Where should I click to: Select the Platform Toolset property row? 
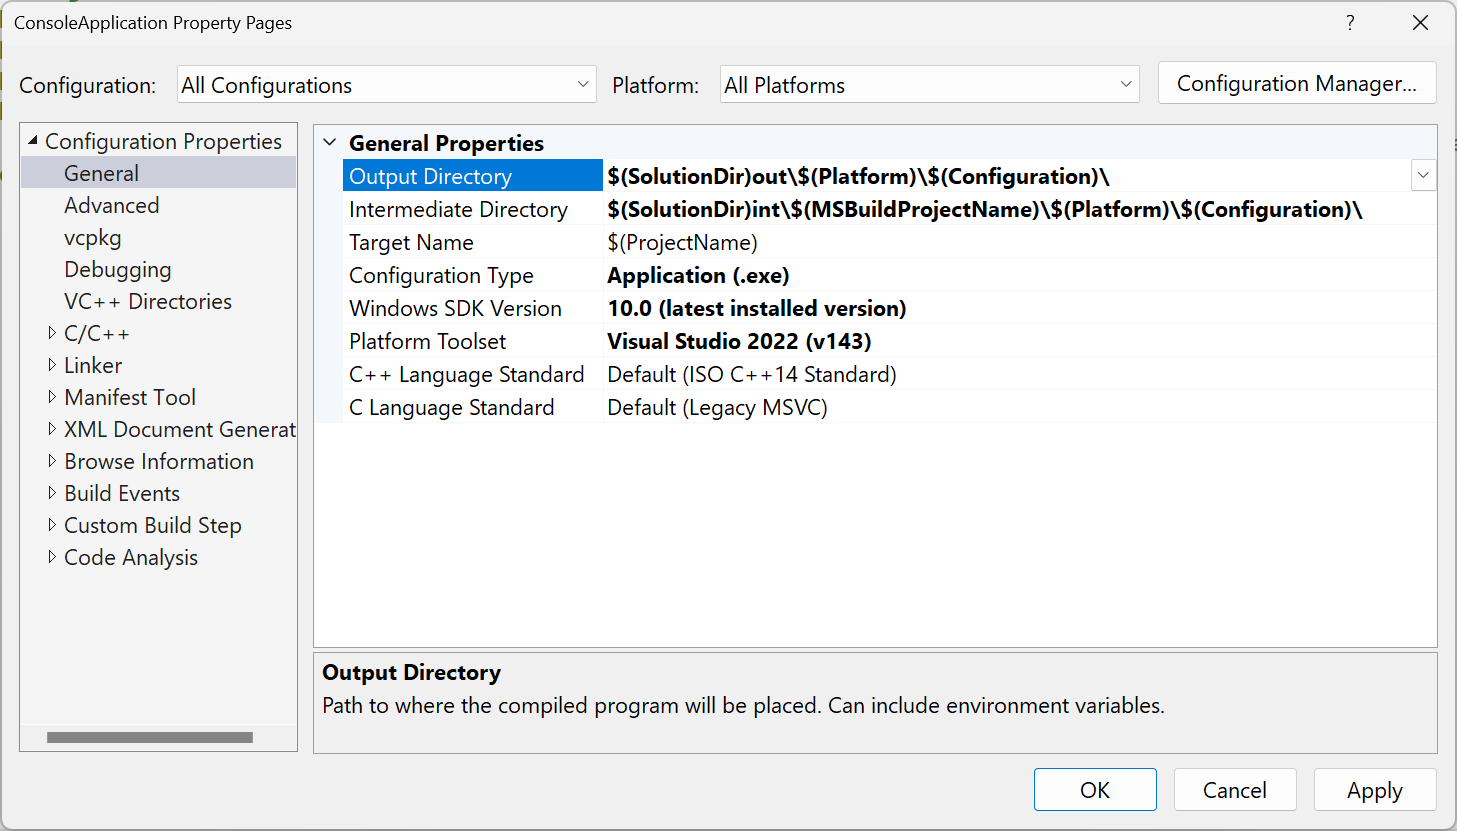coord(428,340)
